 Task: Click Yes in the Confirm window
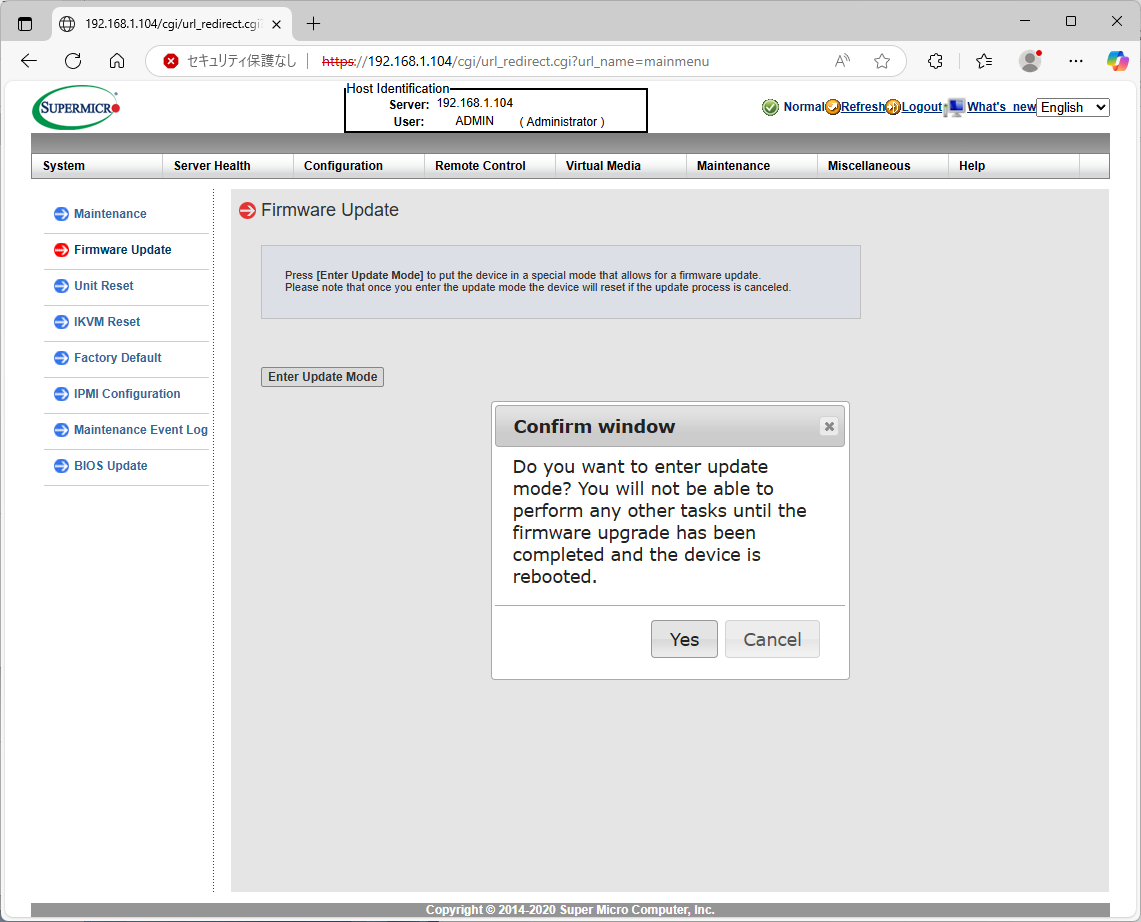click(x=684, y=640)
